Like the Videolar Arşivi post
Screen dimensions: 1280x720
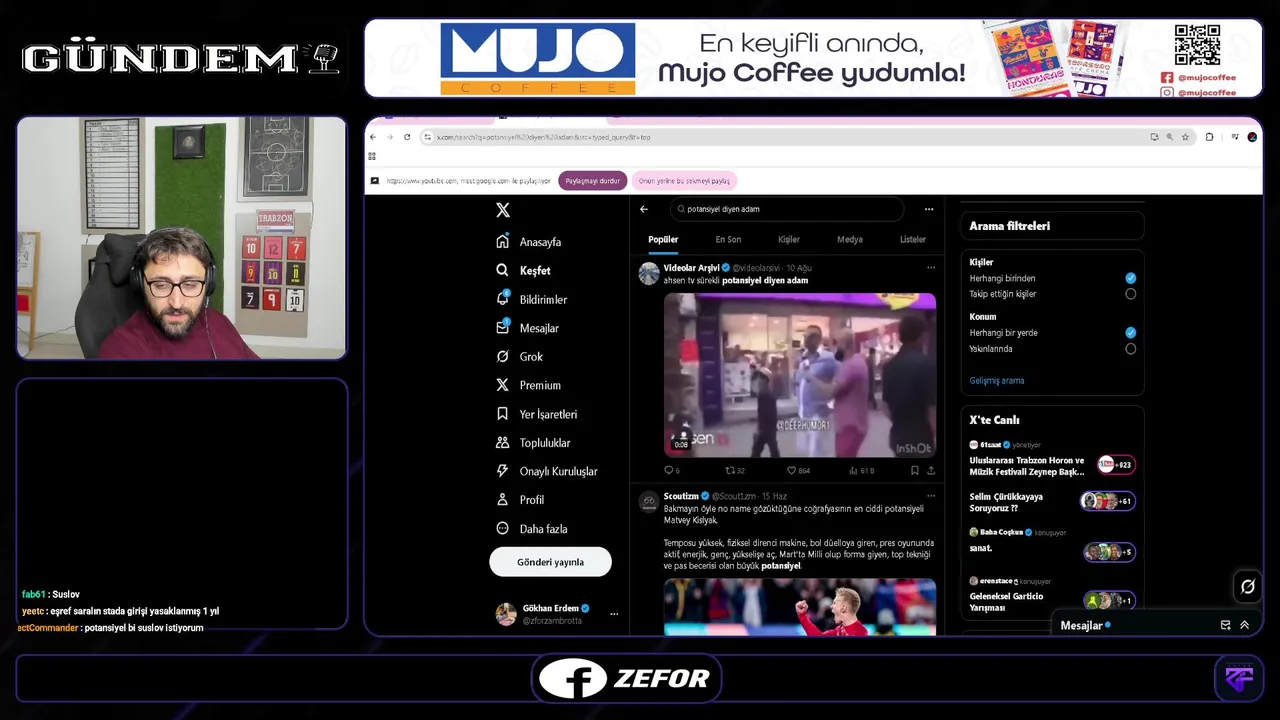point(798,470)
